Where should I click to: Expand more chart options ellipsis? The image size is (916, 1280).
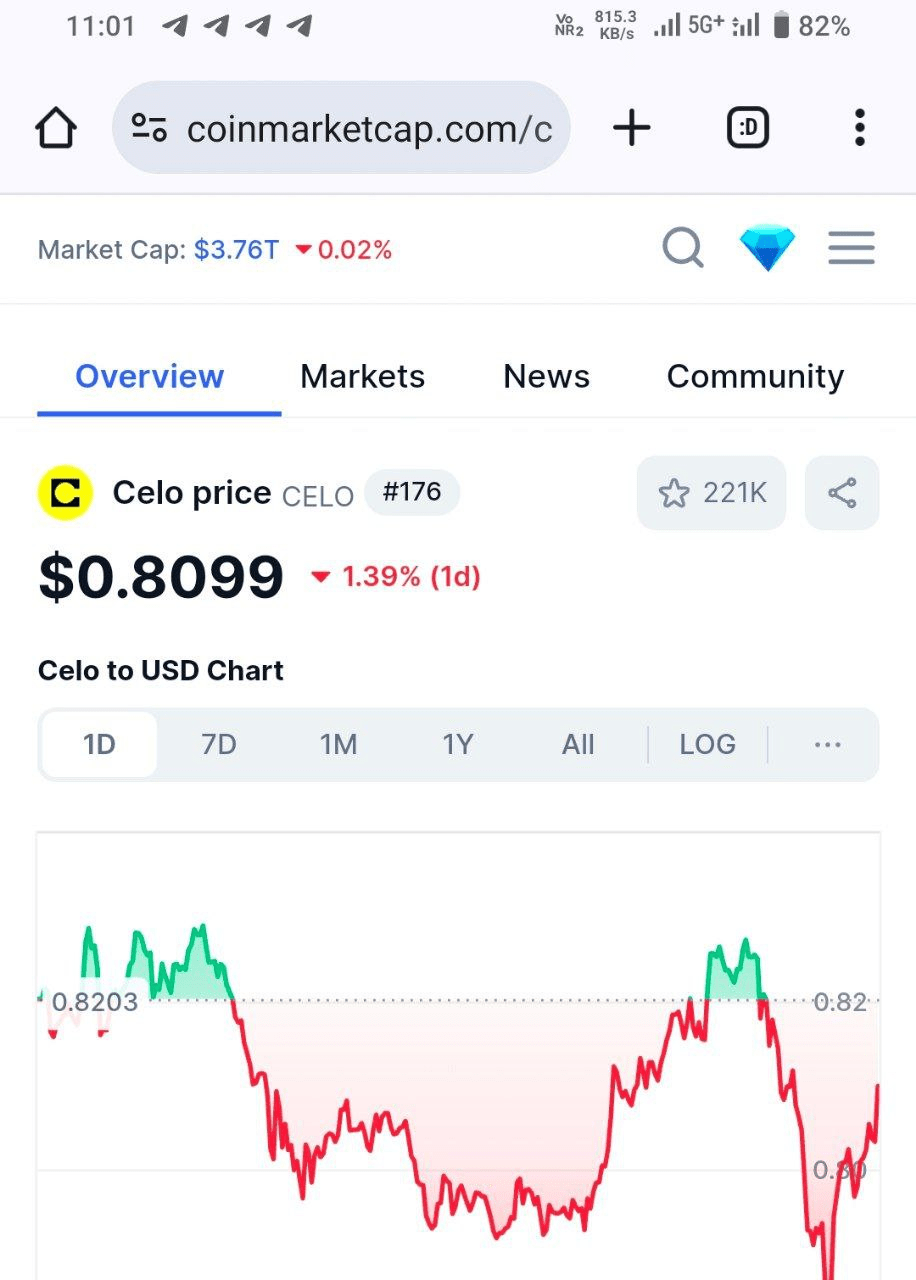(x=827, y=745)
